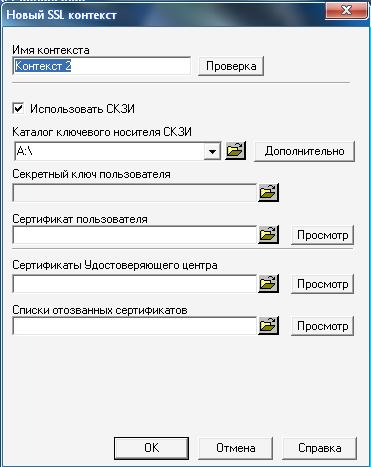Click the Проверка button
This screenshot has height=467, width=371.
click(231, 66)
